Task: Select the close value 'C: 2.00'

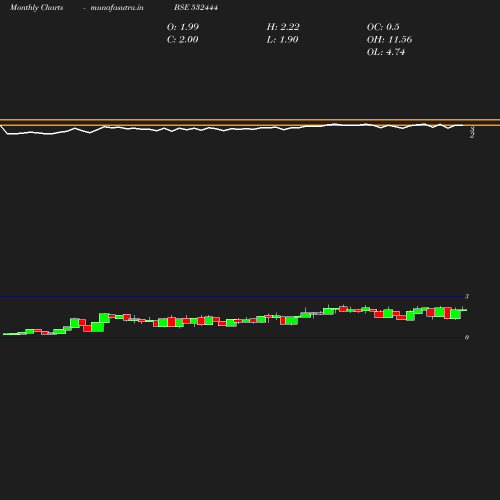Action: (182, 39)
